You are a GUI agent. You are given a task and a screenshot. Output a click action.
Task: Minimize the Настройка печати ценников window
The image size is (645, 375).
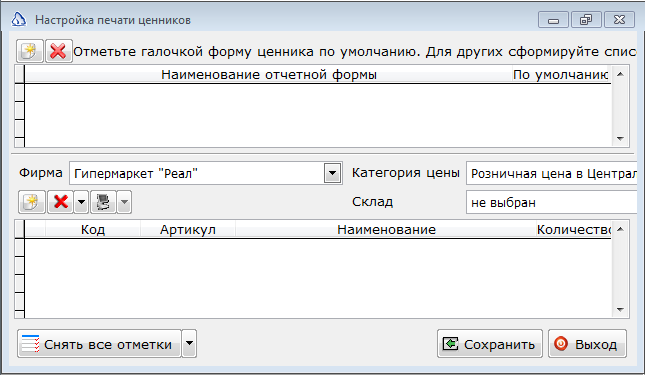tap(553, 20)
